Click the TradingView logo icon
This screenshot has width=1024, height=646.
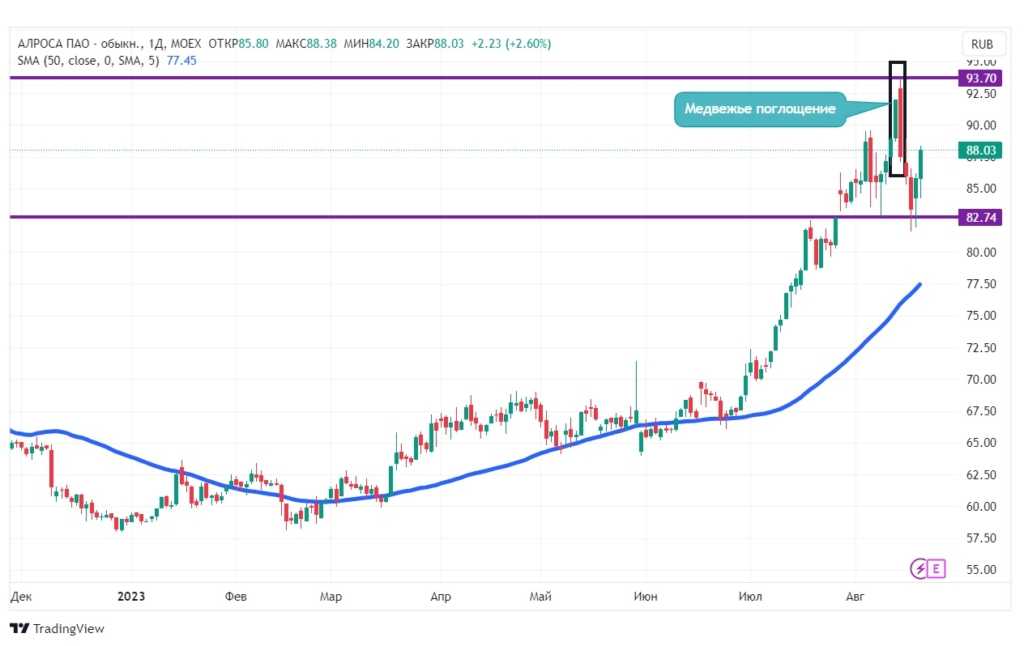19,628
